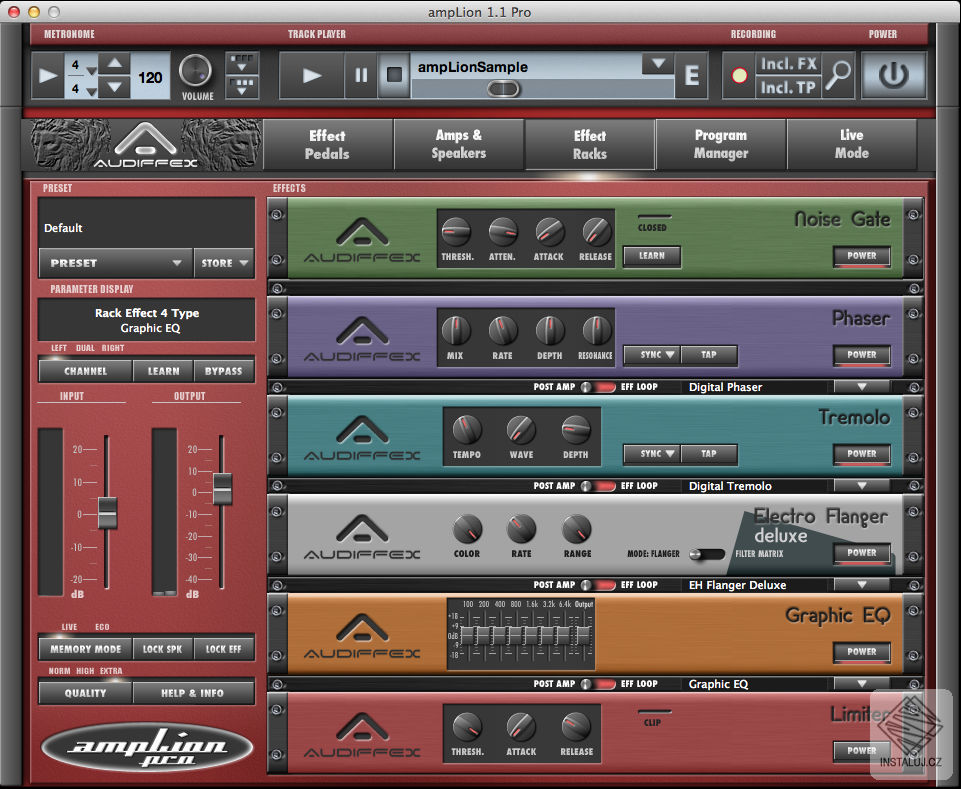Click the Audiffex logo in the header
The width and height of the screenshot is (961, 789).
point(146,145)
